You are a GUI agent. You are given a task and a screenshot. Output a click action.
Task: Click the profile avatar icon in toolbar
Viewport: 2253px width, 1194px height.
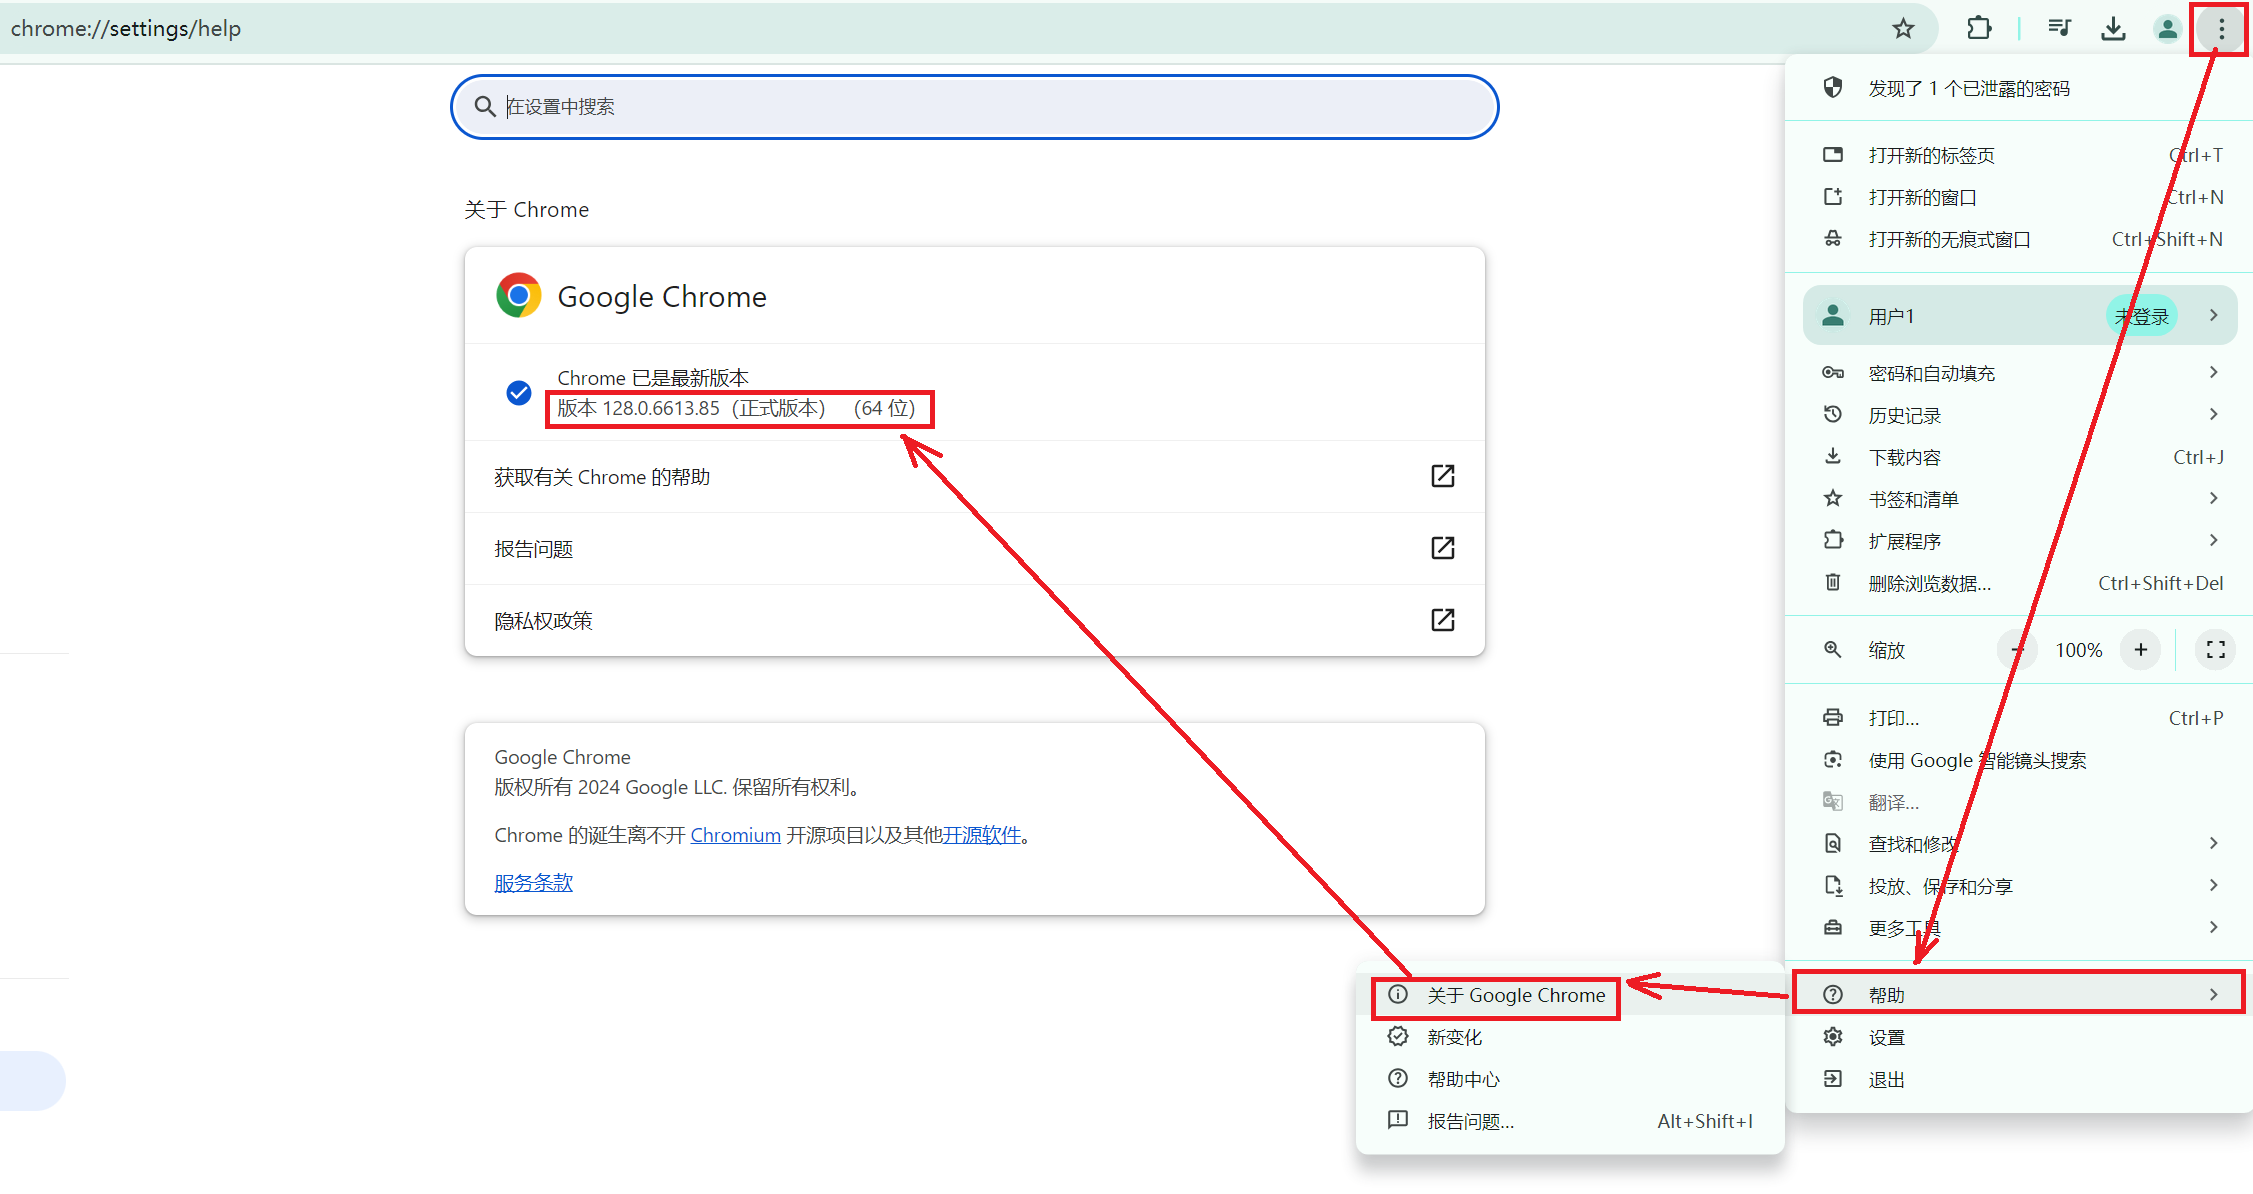click(x=2167, y=29)
